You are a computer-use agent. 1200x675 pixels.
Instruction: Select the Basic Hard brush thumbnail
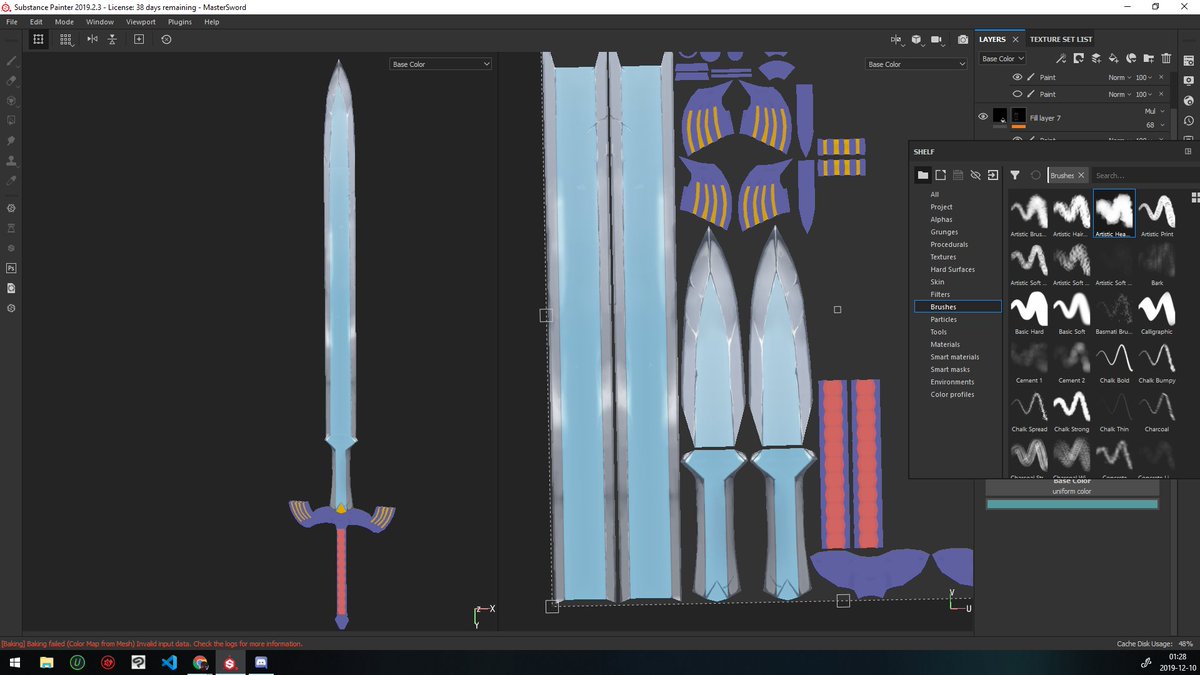tap(1029, 313)
